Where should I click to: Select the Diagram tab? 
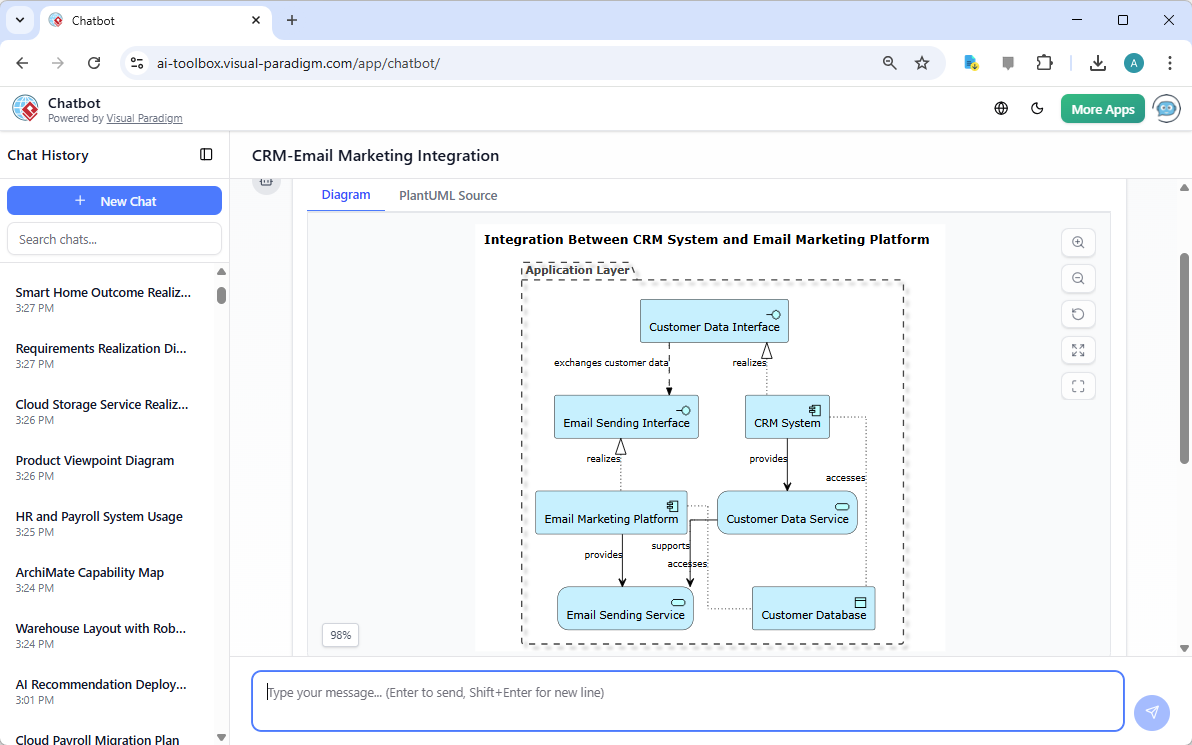click(x=345, y=195)
